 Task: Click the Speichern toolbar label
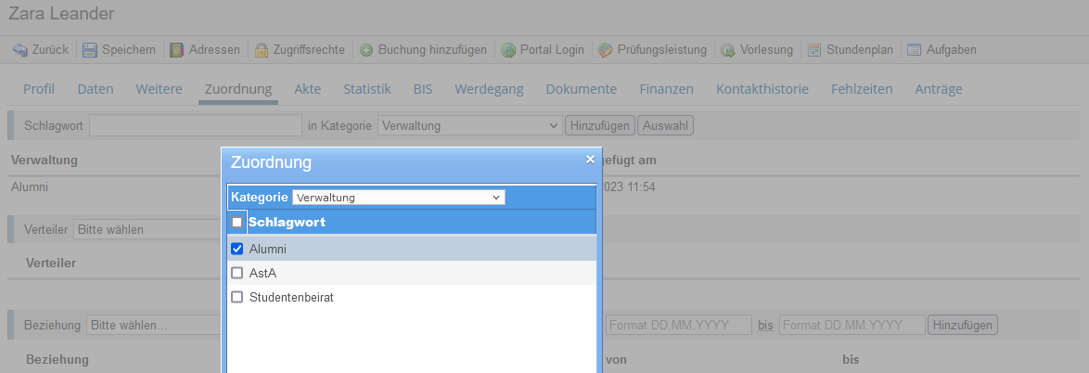click(128, 50)
